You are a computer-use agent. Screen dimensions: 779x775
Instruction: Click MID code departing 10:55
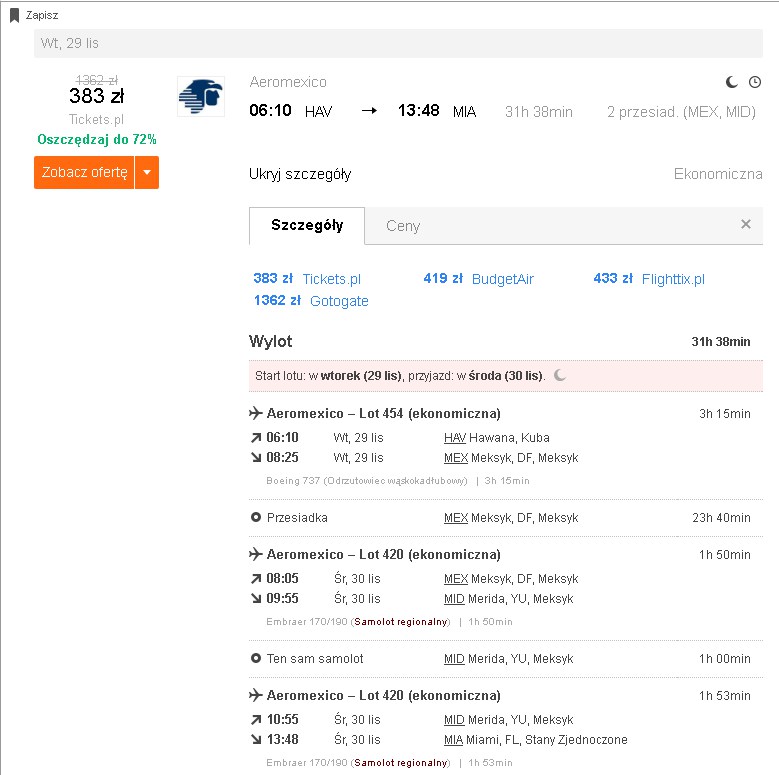(454, 720)
